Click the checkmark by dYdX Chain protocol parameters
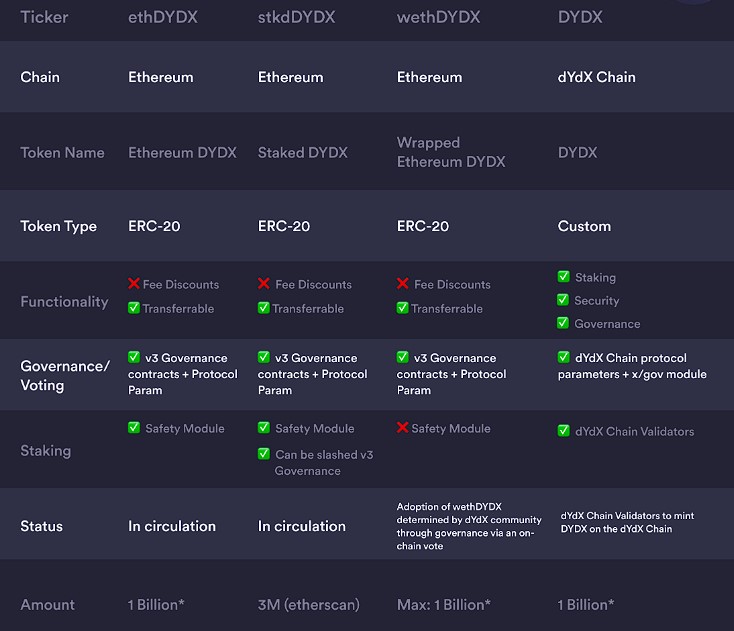This screenshot has width=734, height=631. coord(564,357)
